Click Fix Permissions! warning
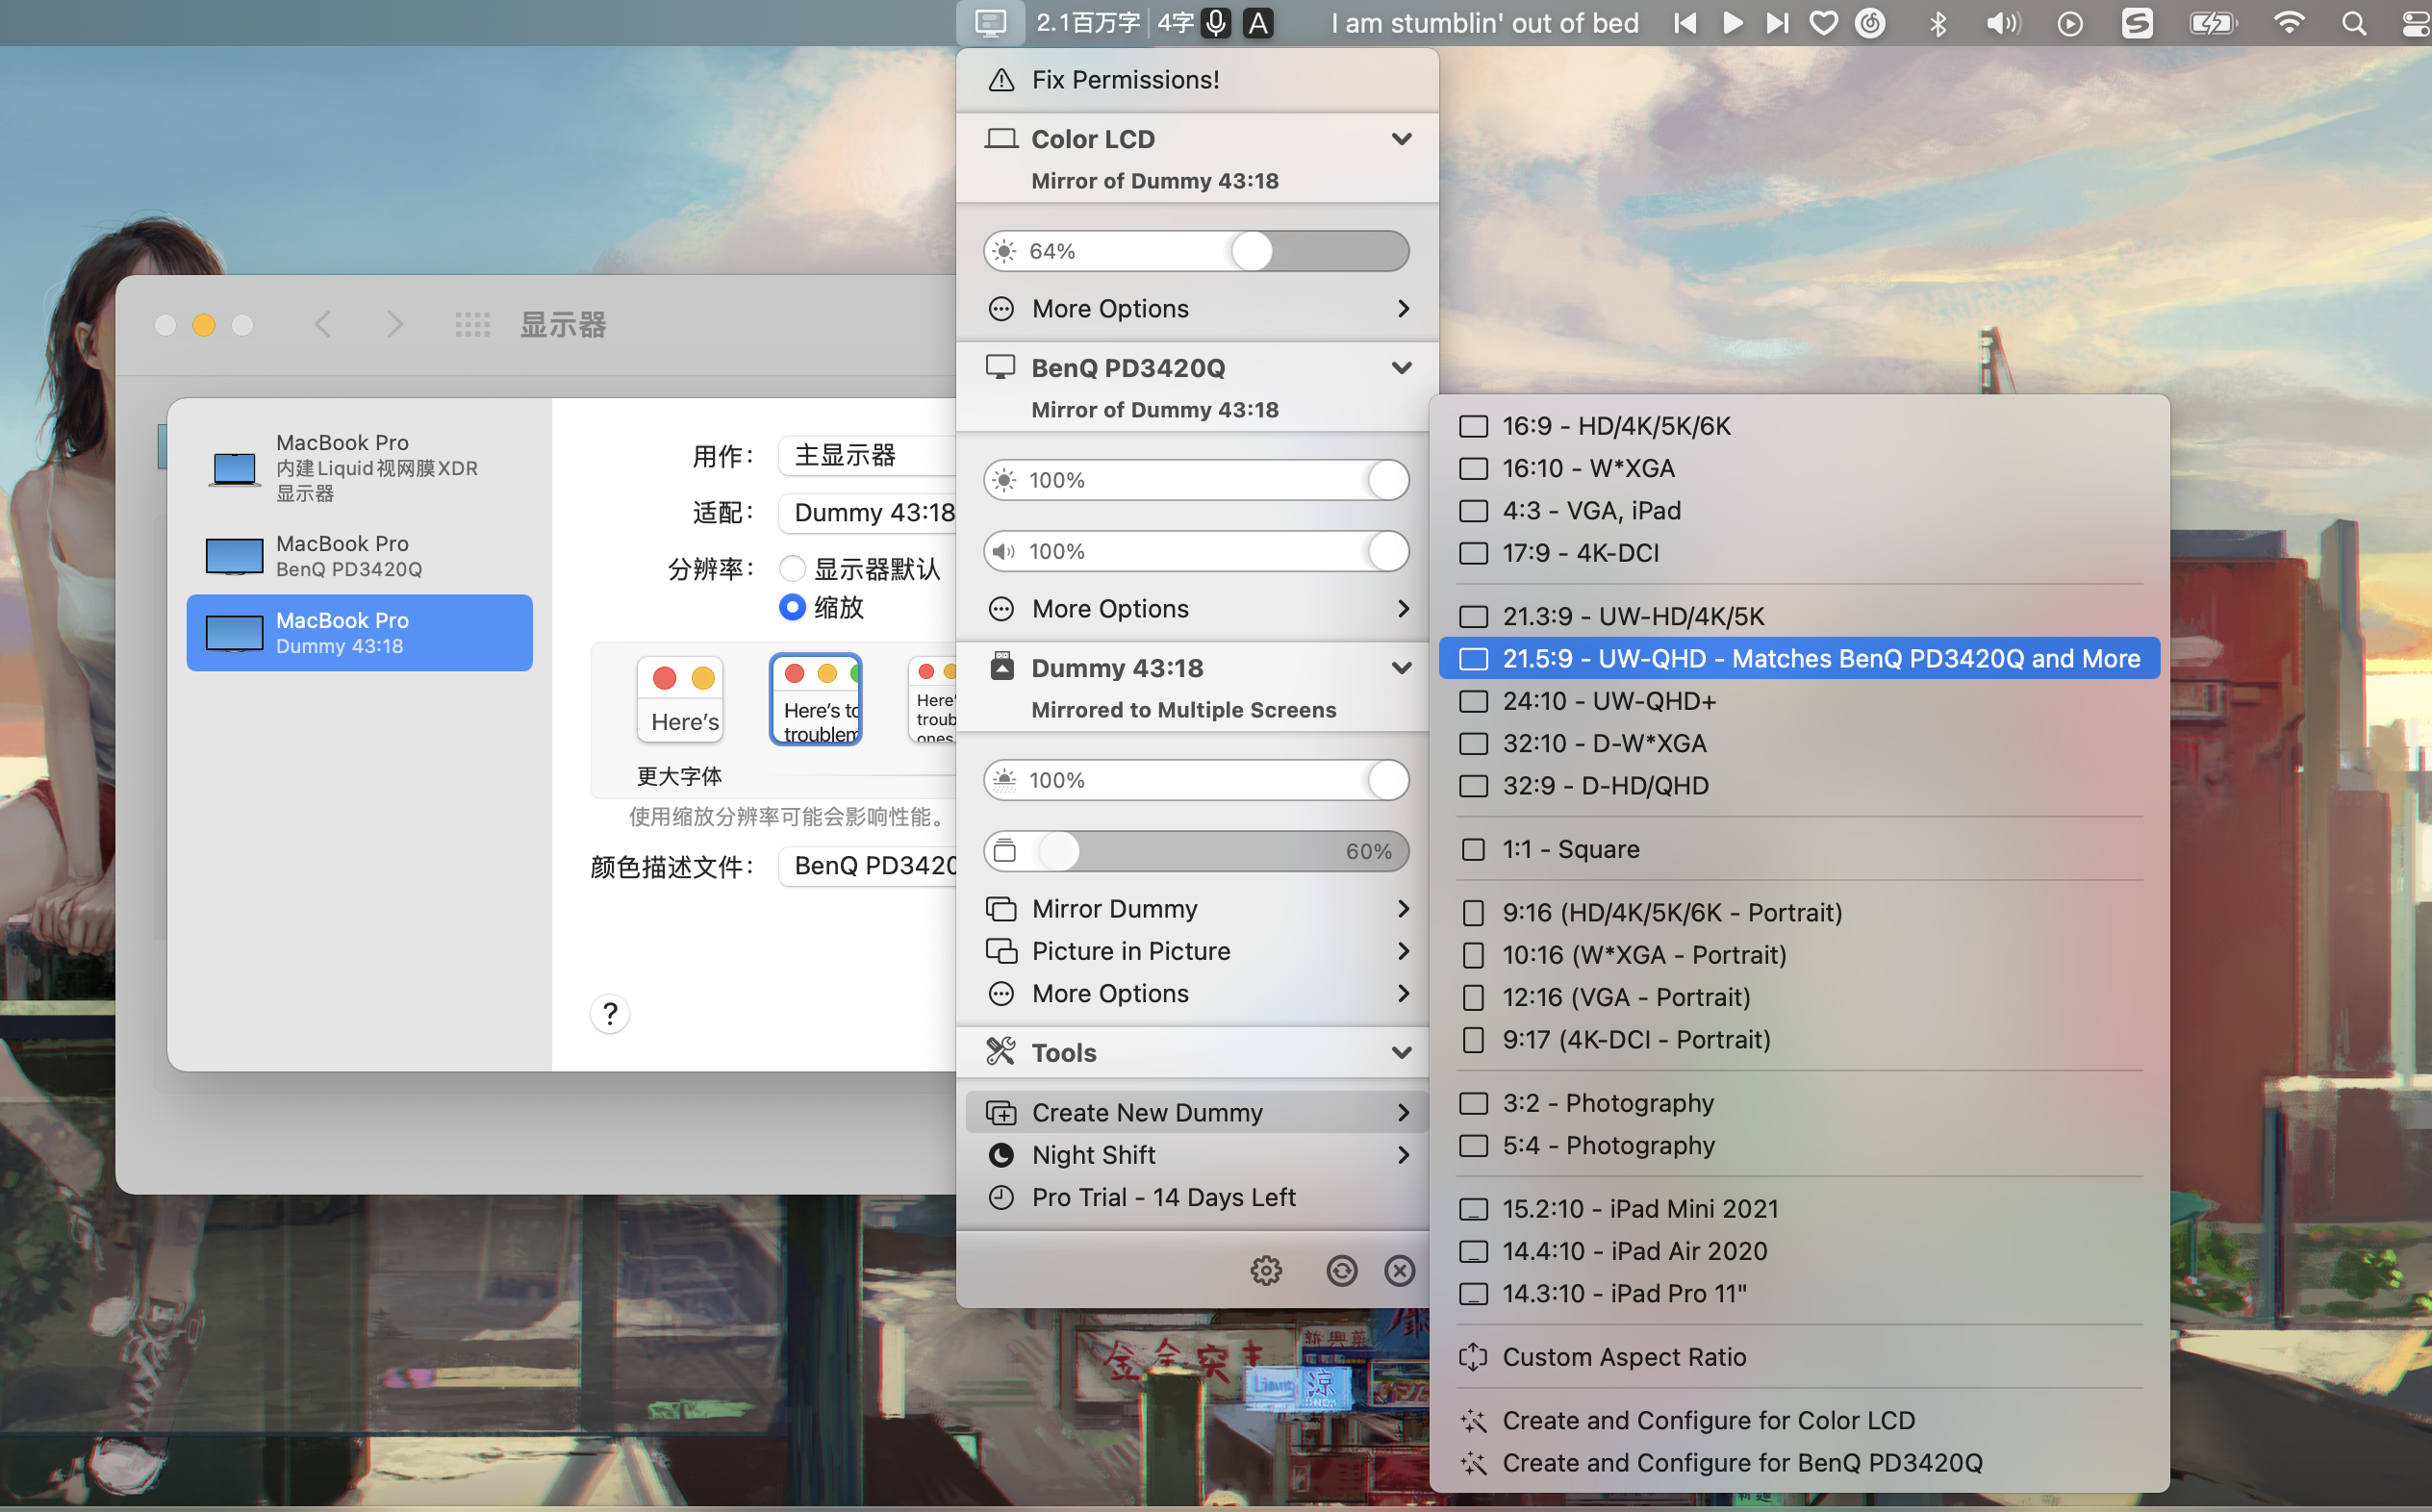This screenshot has height=1512, width=2432. click(1124, 80)
